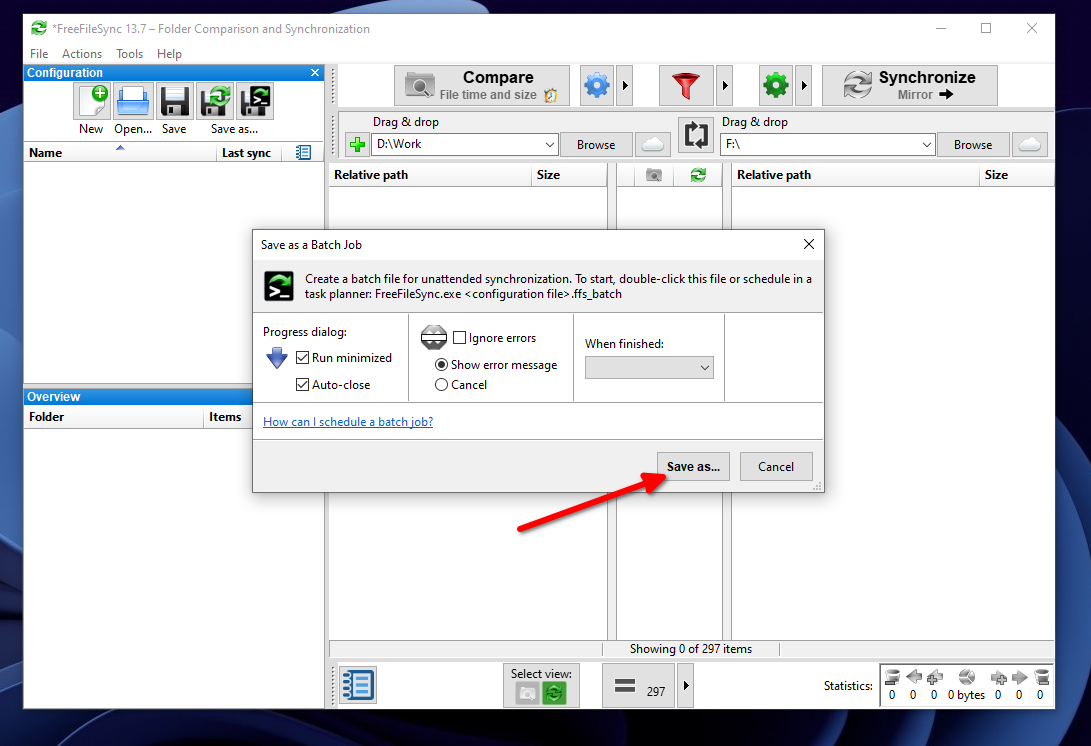The height and width of the screenshot is (746, 1091).
Task: Open a configuration with the Open icon
Action: click(x=133, y=102)
